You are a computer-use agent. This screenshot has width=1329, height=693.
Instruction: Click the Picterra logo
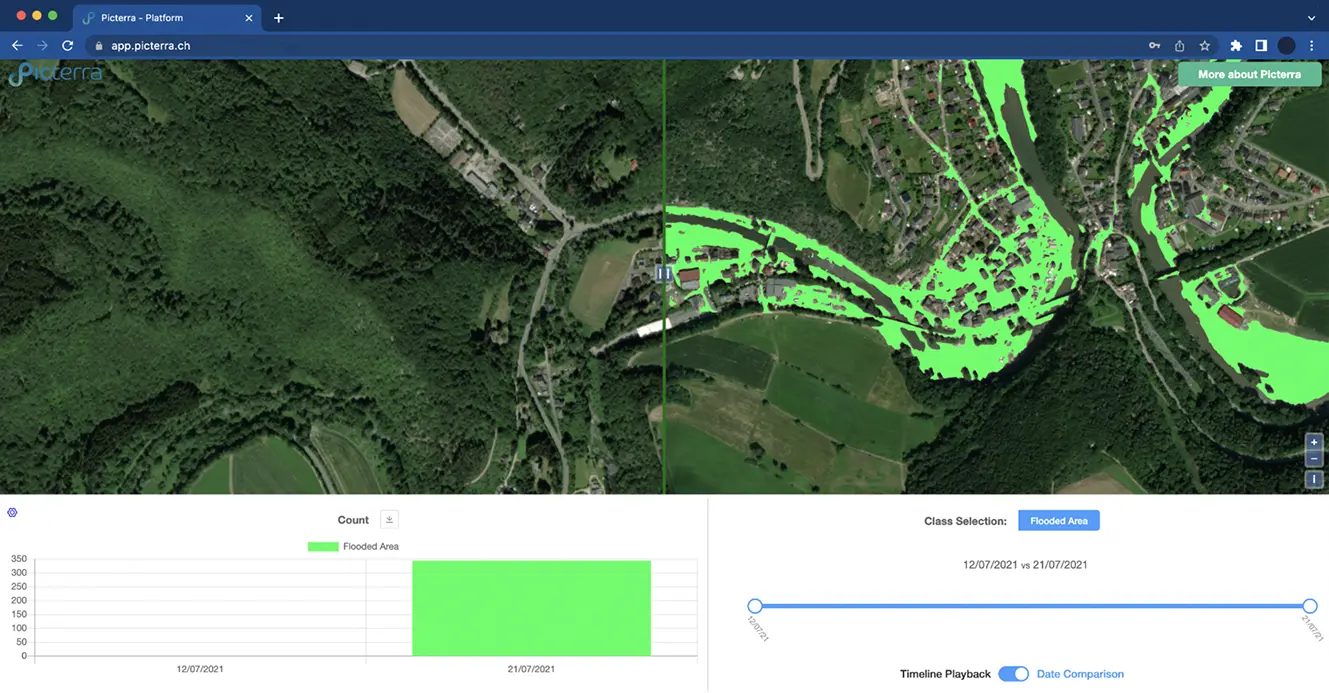point(55,74)
